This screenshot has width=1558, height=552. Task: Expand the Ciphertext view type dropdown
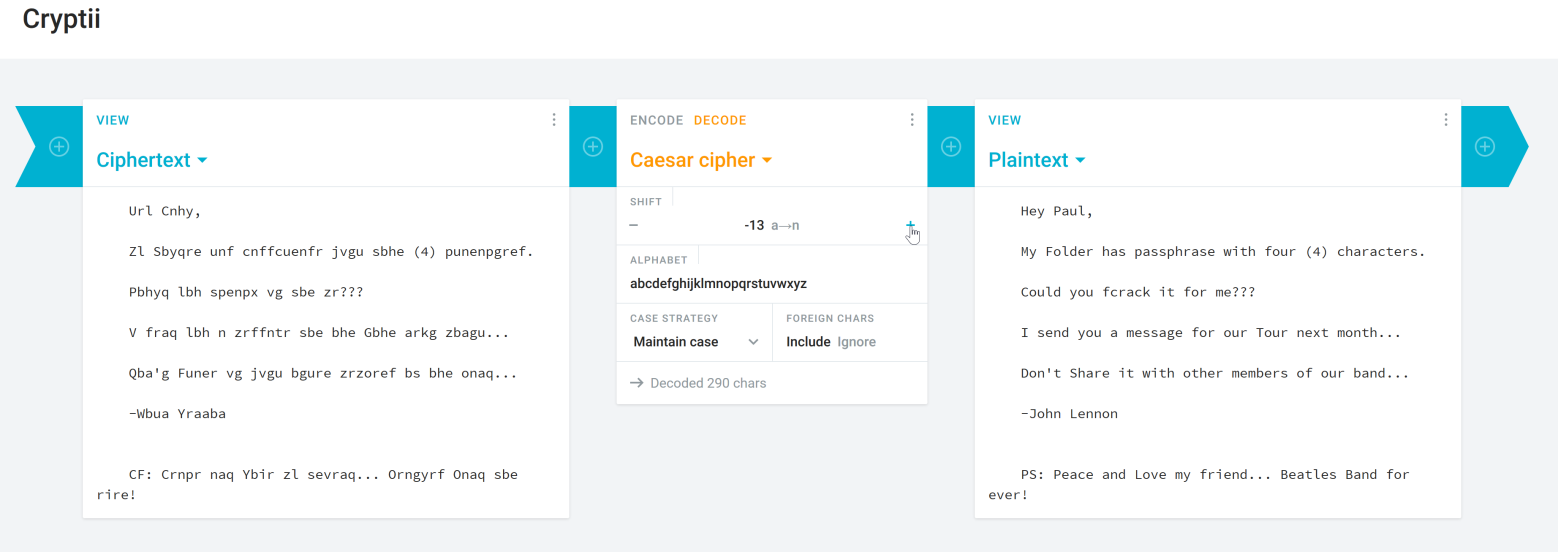pyautogui.click(x=151, y=160)
